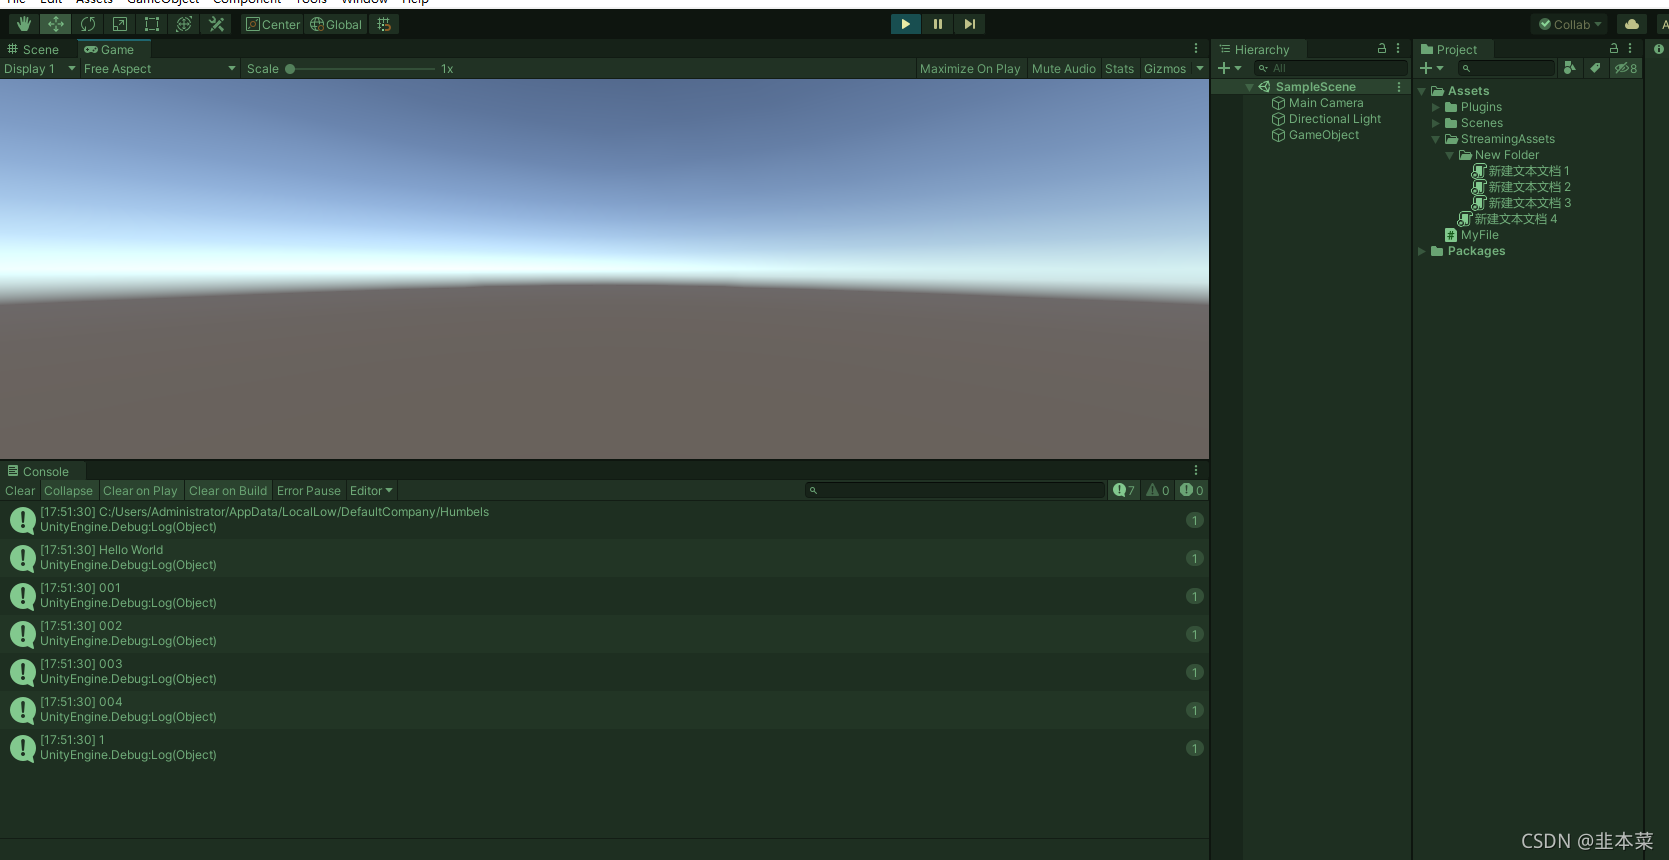Toggle pivot mode Center button
1669x860 pixels.
click(273, 24)
